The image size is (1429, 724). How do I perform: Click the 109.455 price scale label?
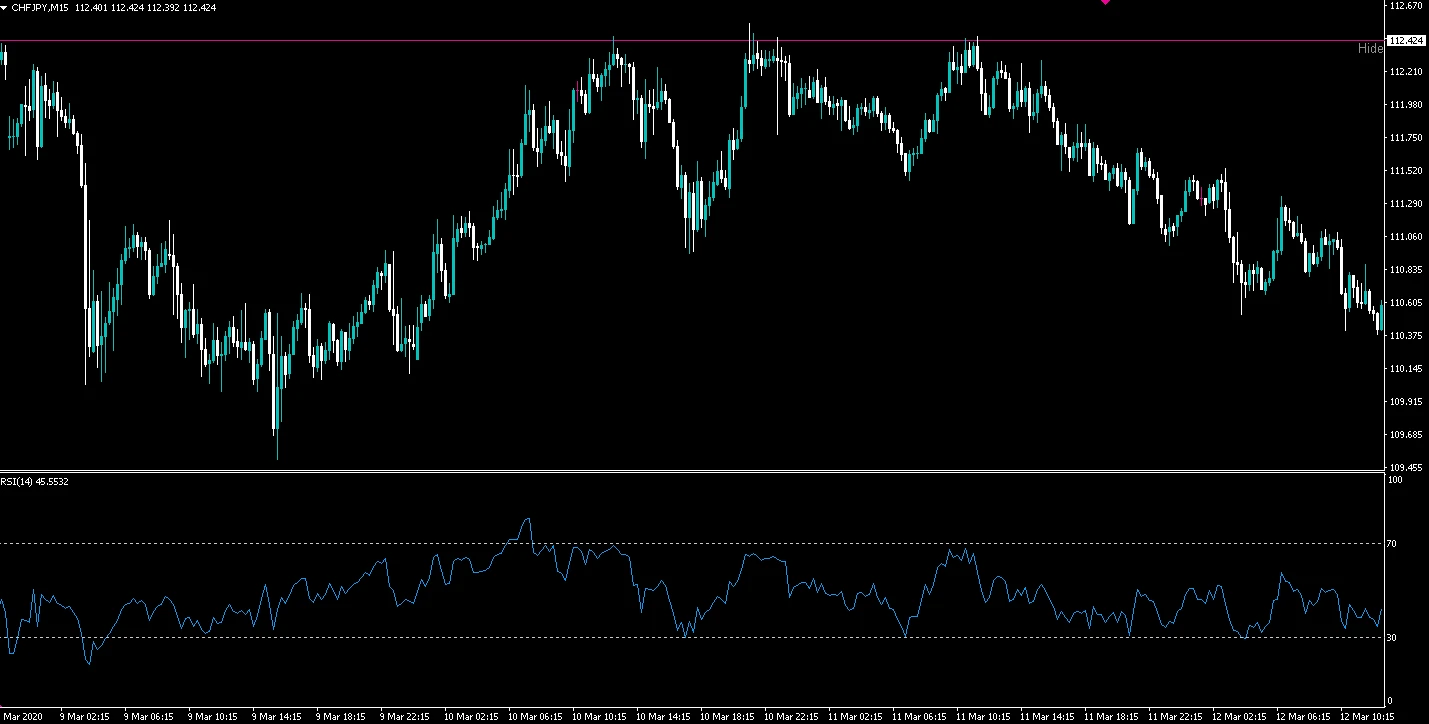(1405, 467)
